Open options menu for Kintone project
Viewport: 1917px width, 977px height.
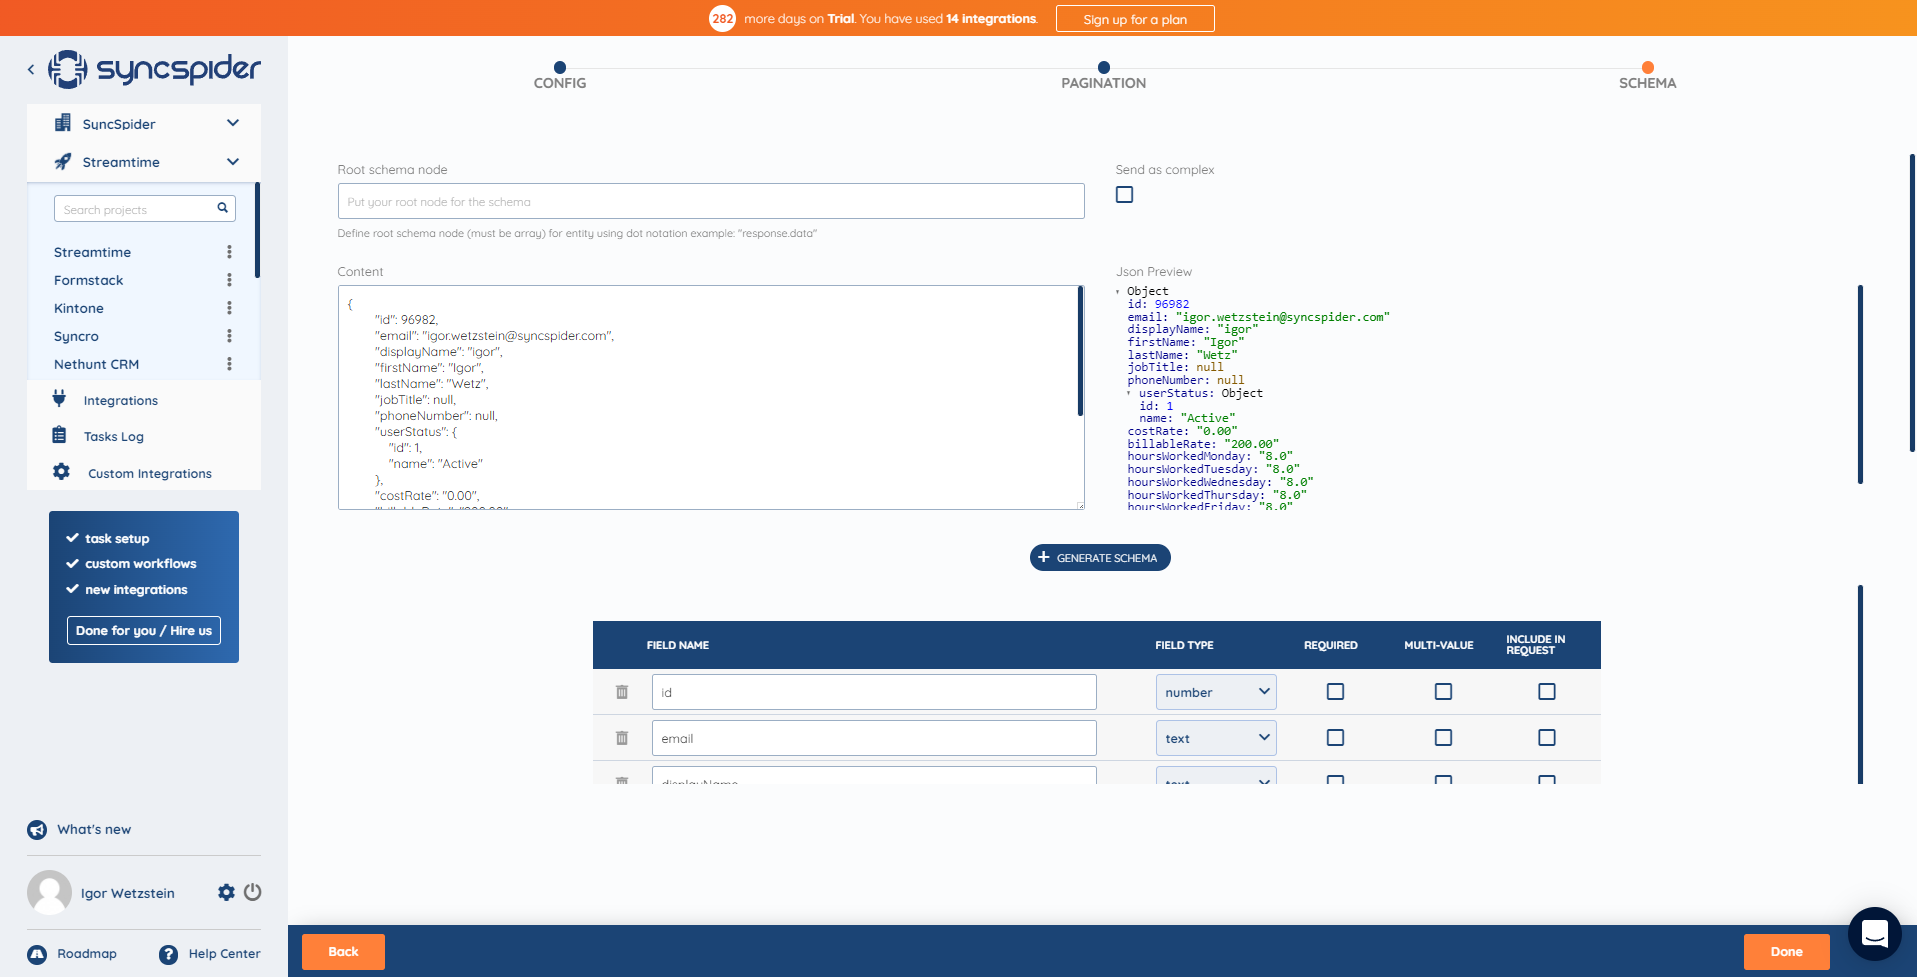pos(229,308)
